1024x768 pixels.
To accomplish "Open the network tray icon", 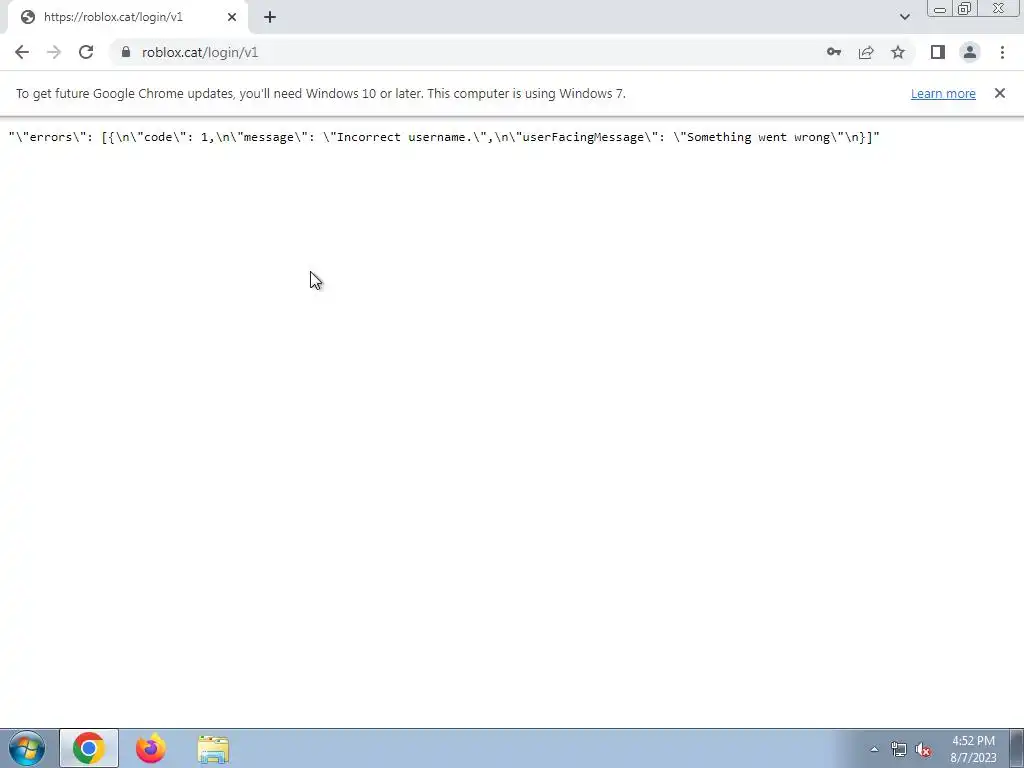I will click(899, 750).
